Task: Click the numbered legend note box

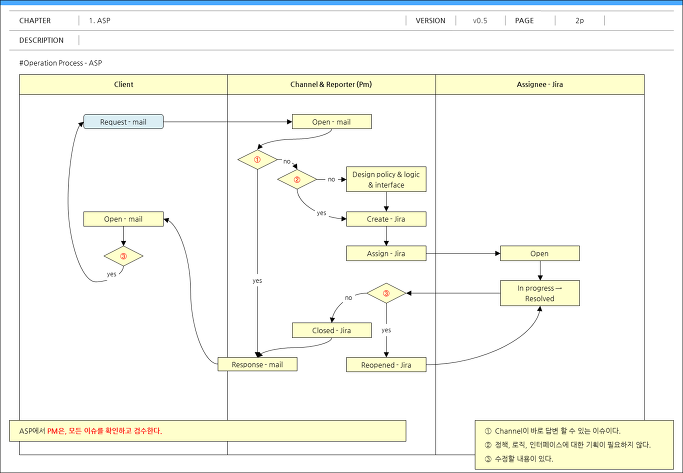Action: point(574,445)
